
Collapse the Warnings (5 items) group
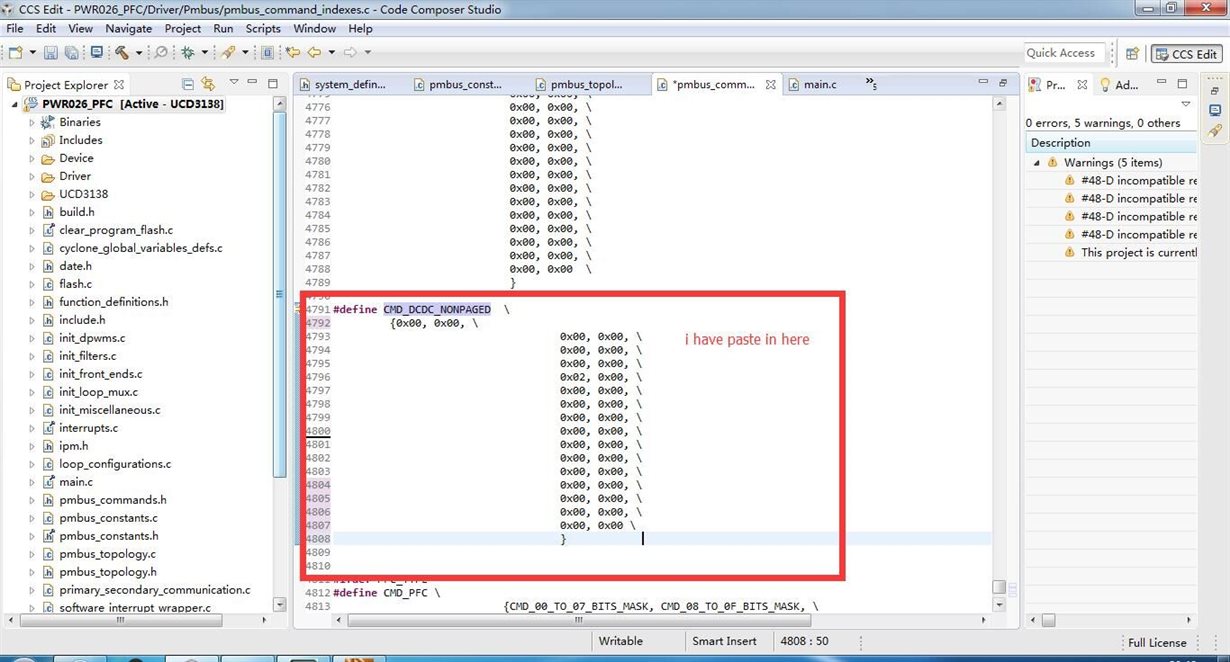point(1037,162)
